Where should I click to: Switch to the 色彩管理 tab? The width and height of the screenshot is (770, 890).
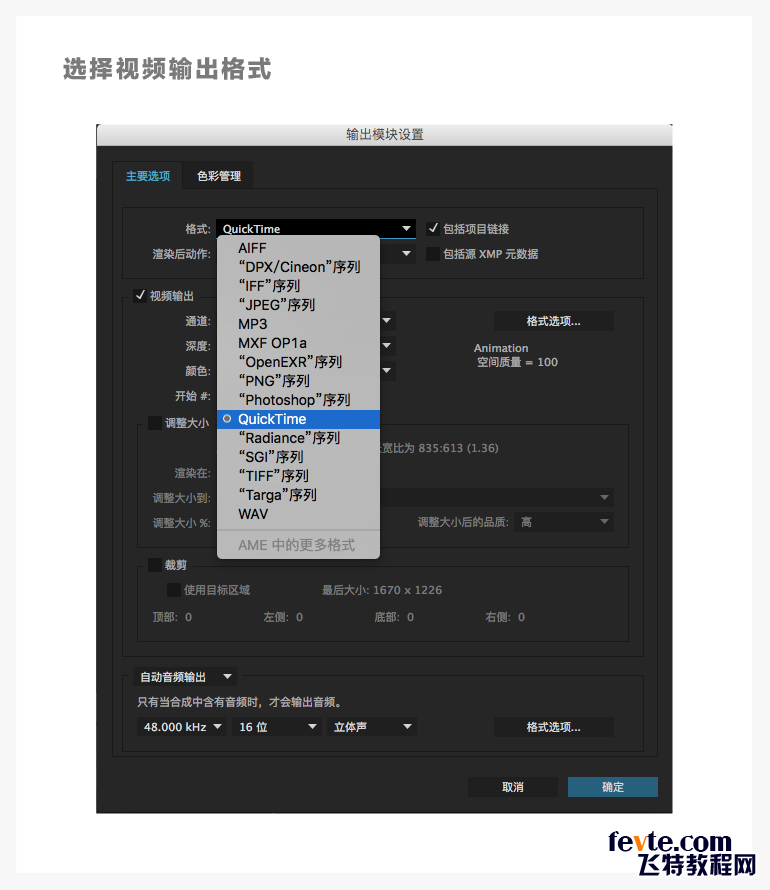(x=218, y=176)
